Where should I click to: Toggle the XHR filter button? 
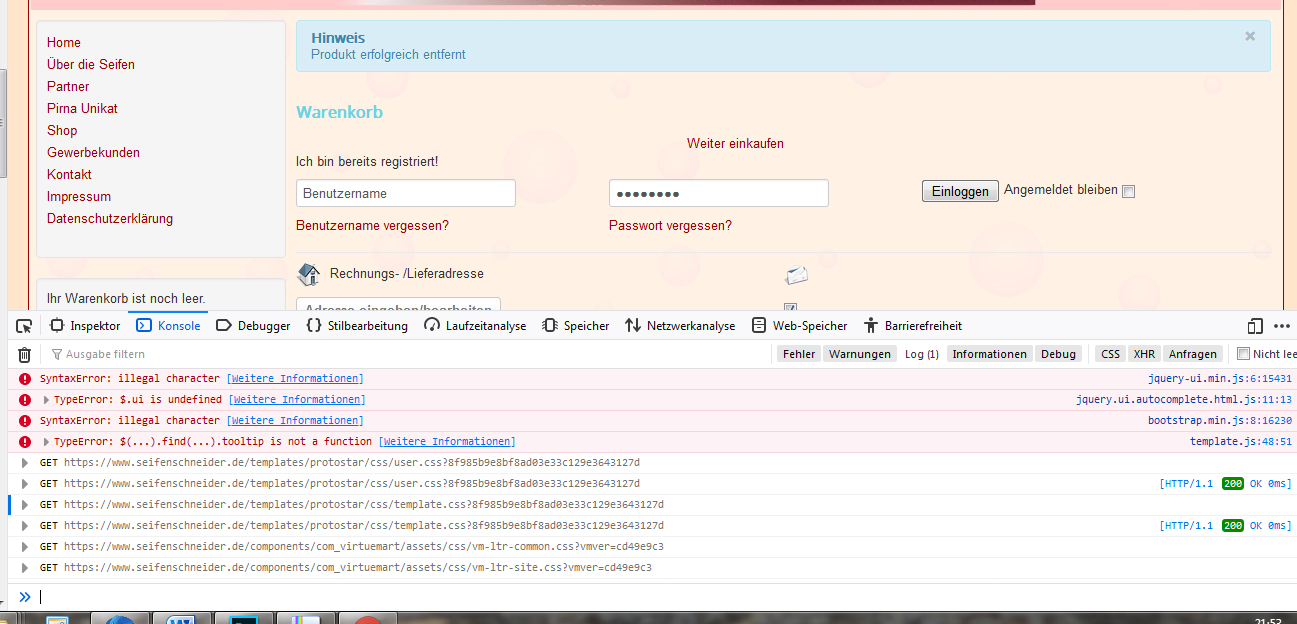[1144, 354]
